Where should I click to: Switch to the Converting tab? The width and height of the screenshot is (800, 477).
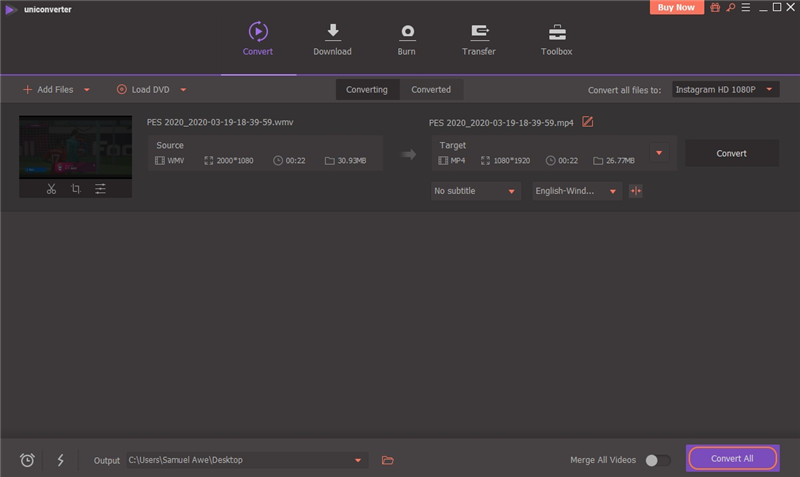tap(367, 90)
